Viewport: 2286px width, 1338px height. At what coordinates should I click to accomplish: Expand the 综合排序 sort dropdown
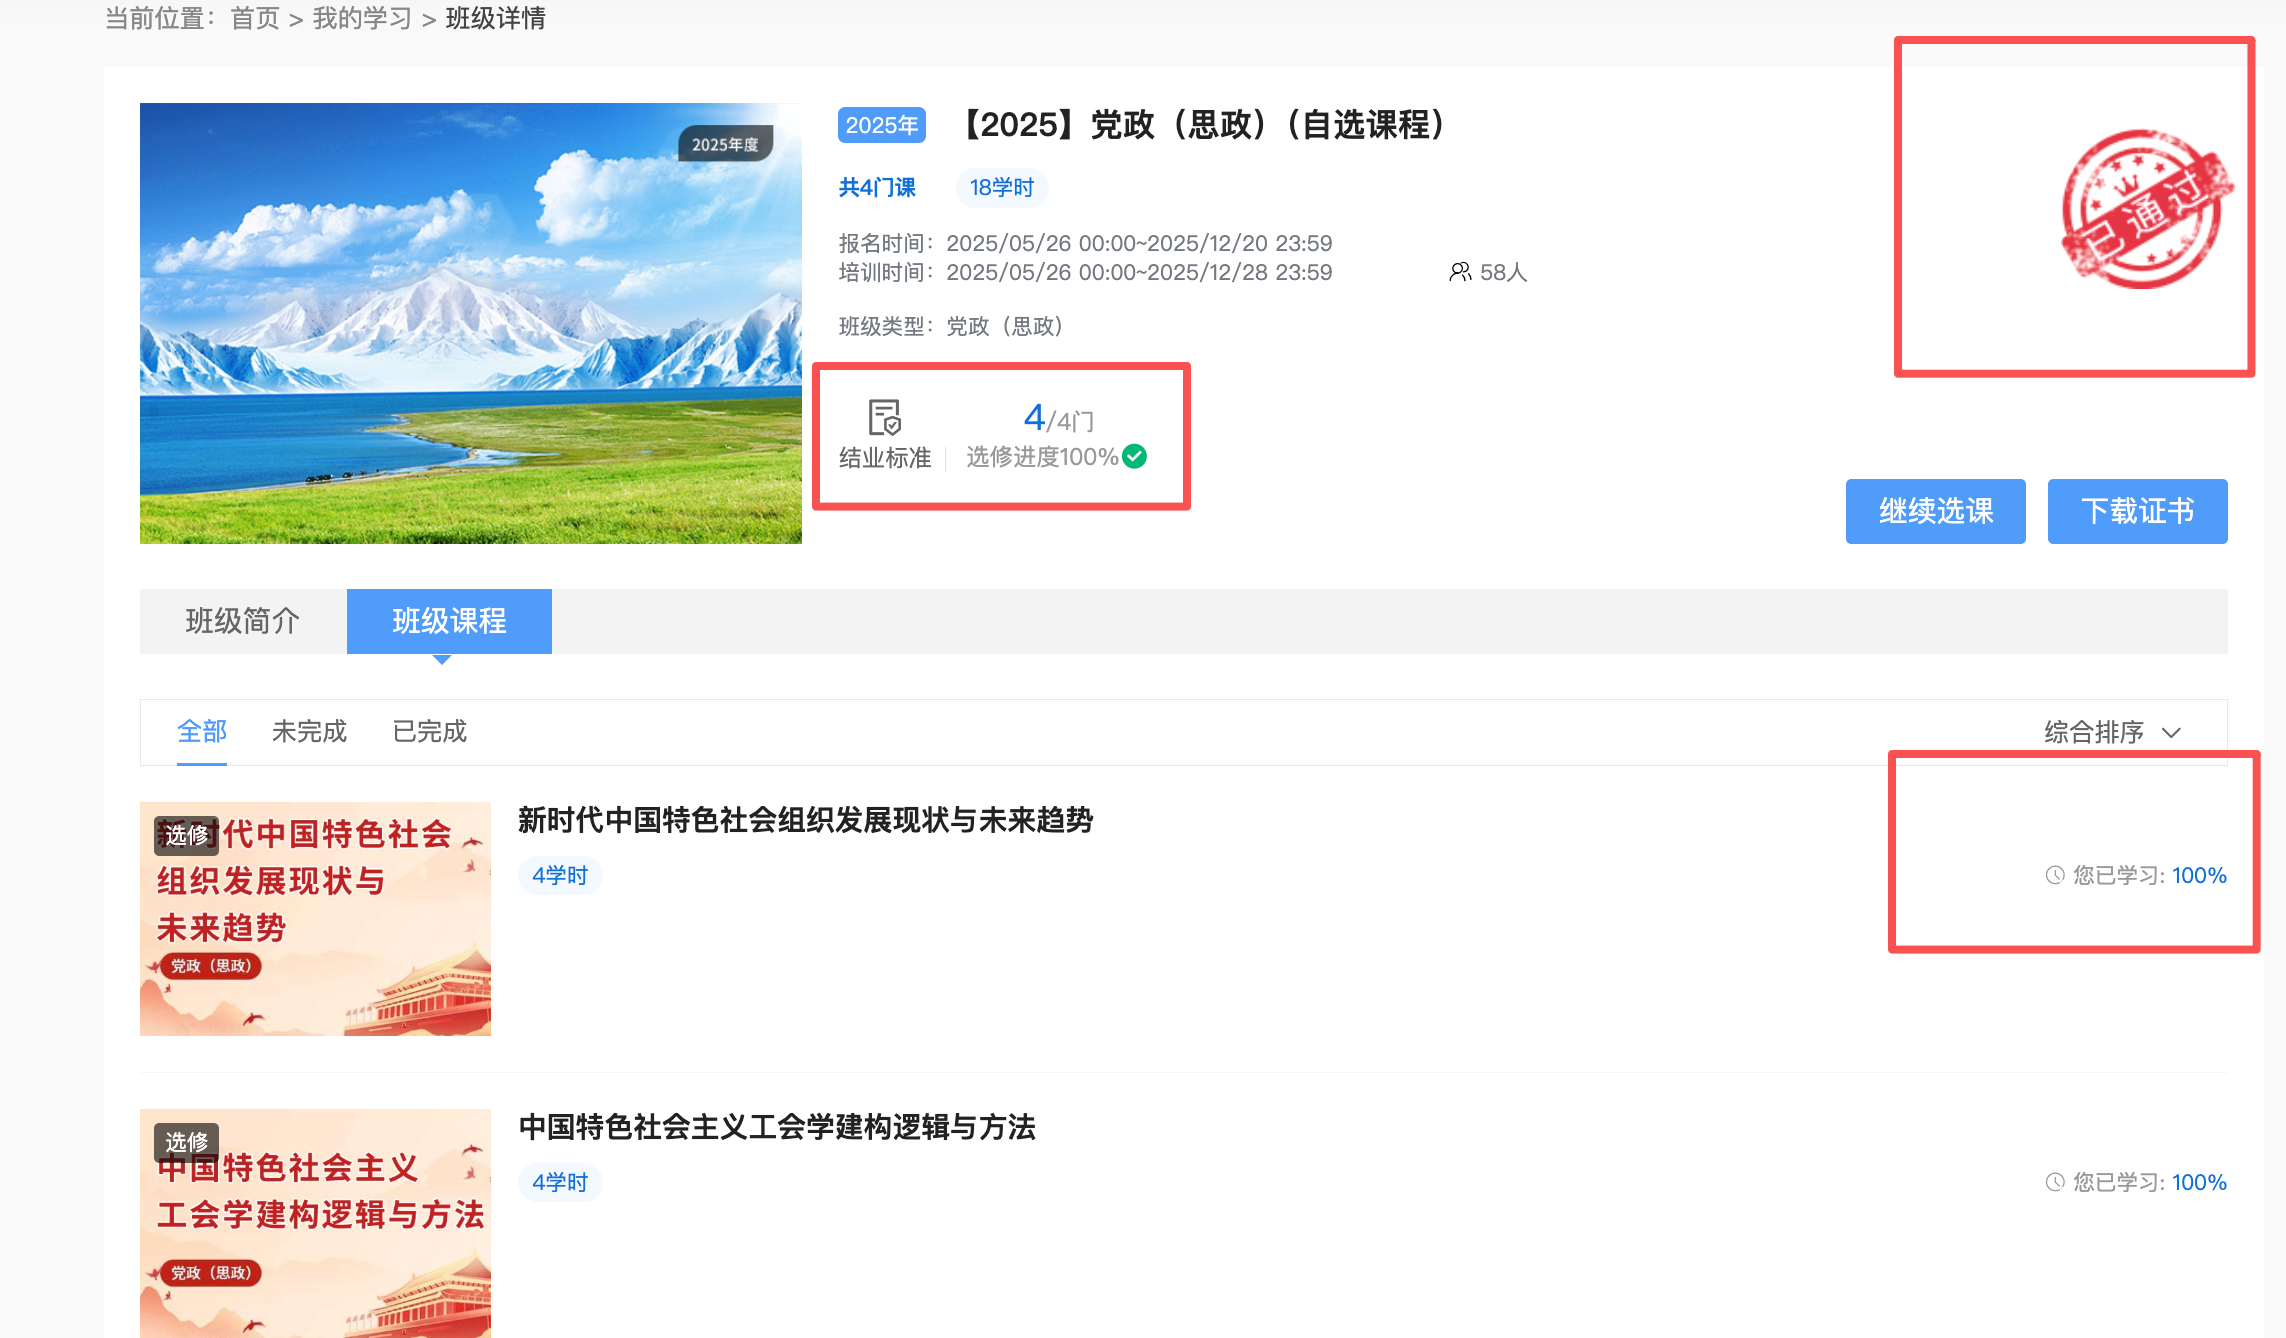(x=2094, y=732)
